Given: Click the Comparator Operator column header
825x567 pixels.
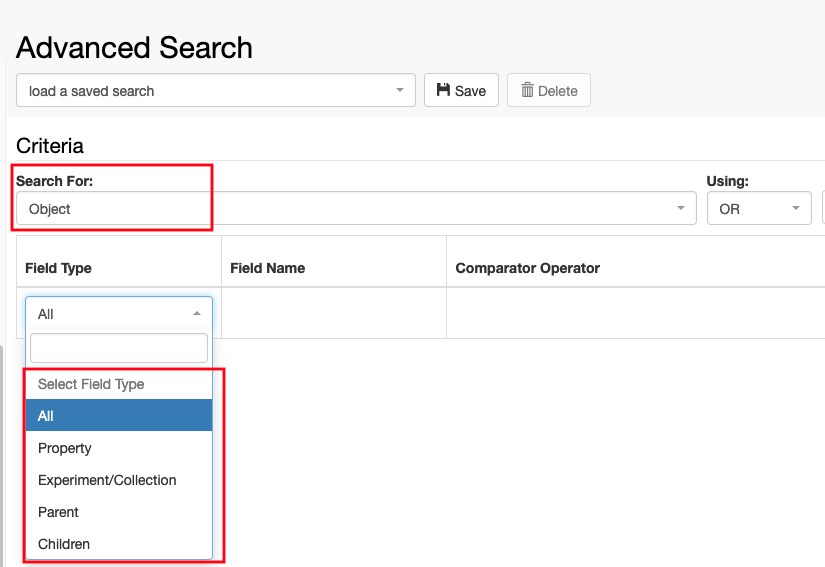Looking at the screenshot, I should pyautogui.click(x=528, y=268).
